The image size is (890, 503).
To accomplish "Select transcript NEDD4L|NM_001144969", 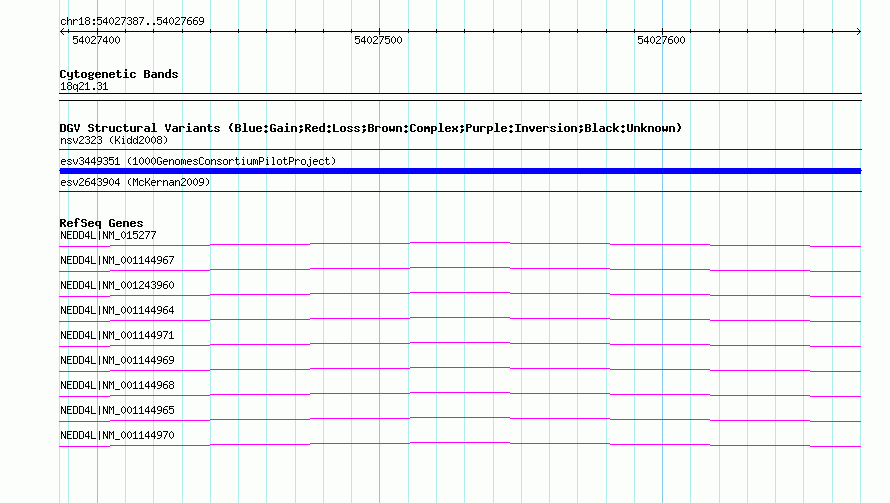I will click(117, 360).
